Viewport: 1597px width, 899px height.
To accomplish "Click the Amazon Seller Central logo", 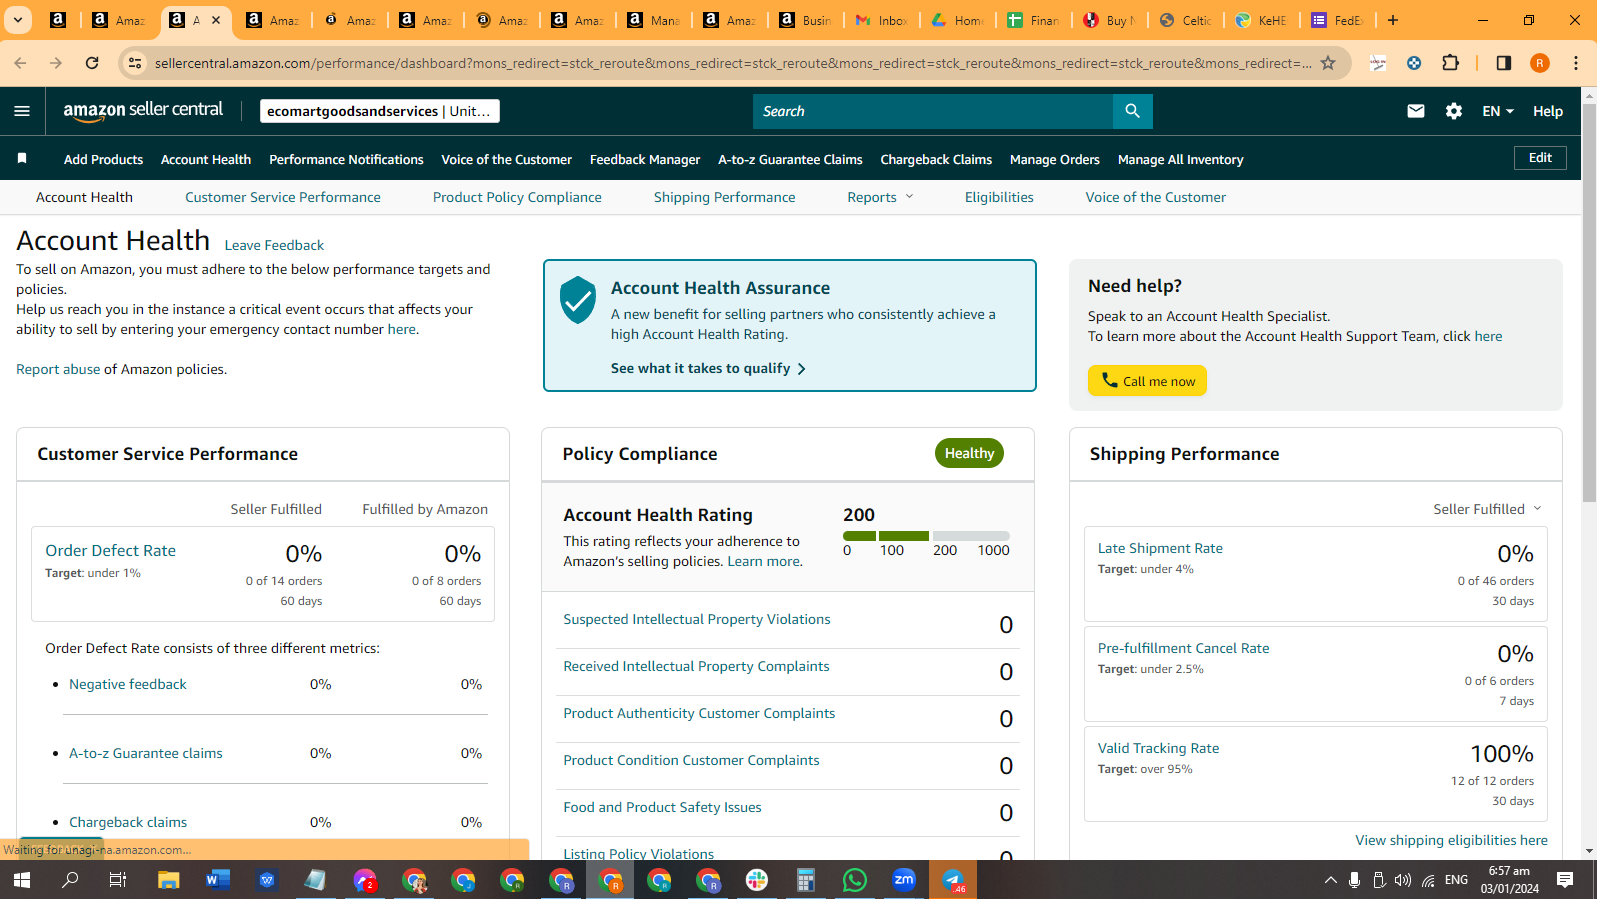I will pos(143,111).
